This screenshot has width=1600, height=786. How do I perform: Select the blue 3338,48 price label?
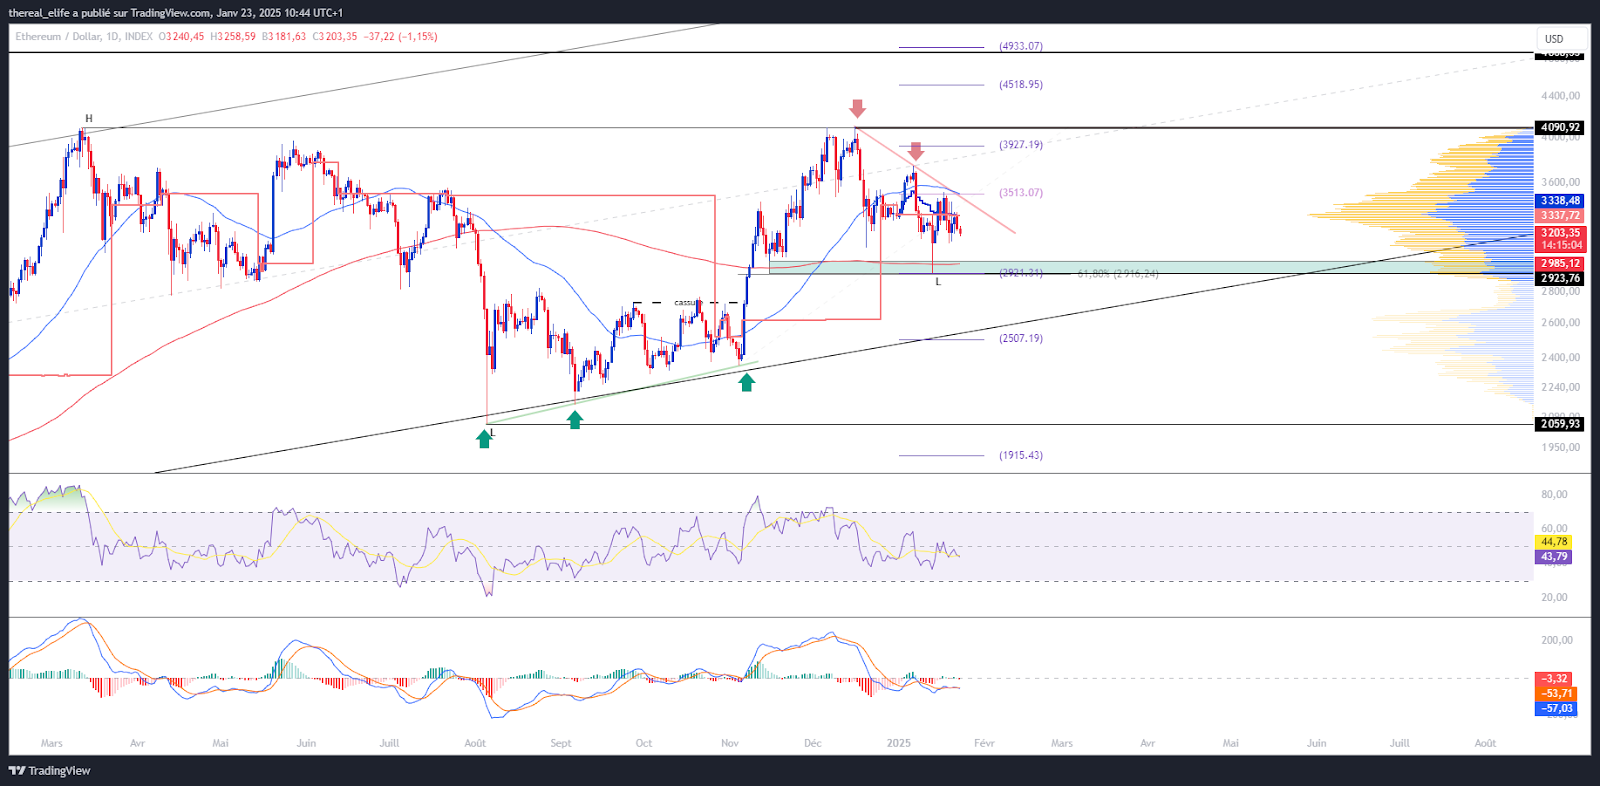(x=1560, y=201)
